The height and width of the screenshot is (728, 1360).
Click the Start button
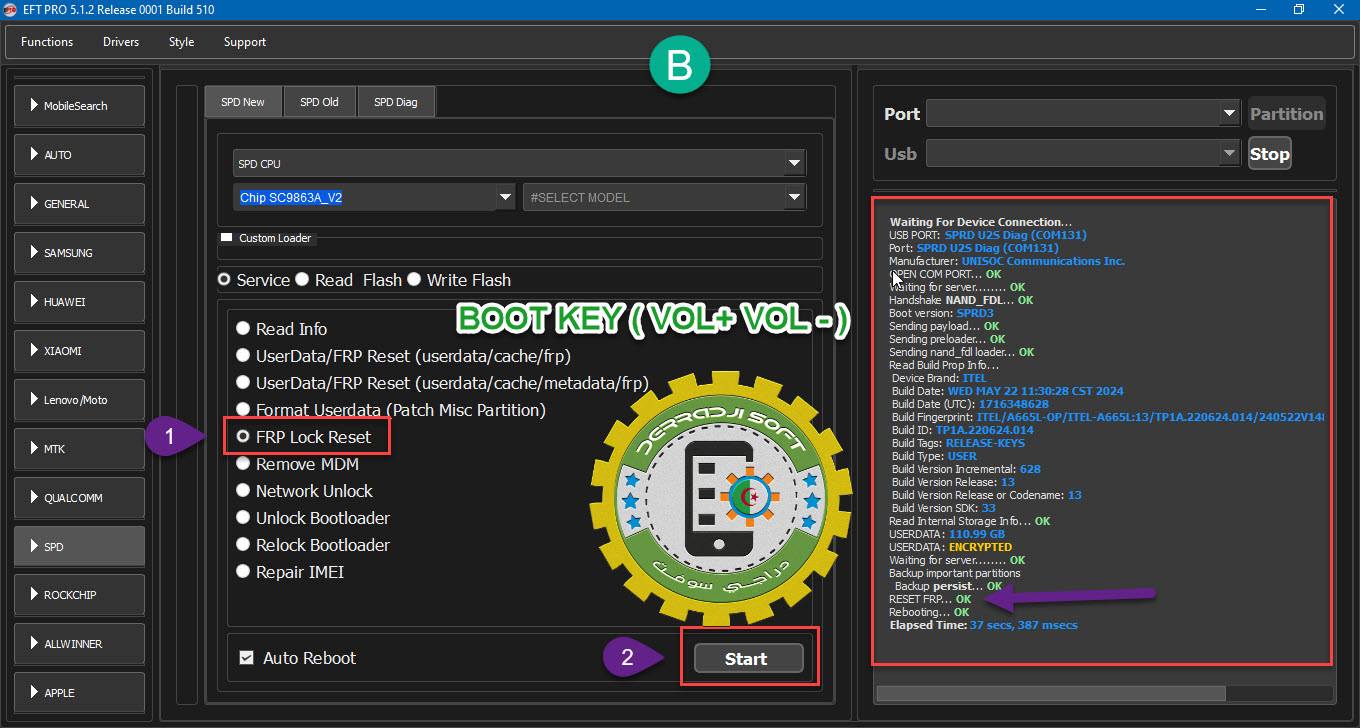click(x=749, y=658)
